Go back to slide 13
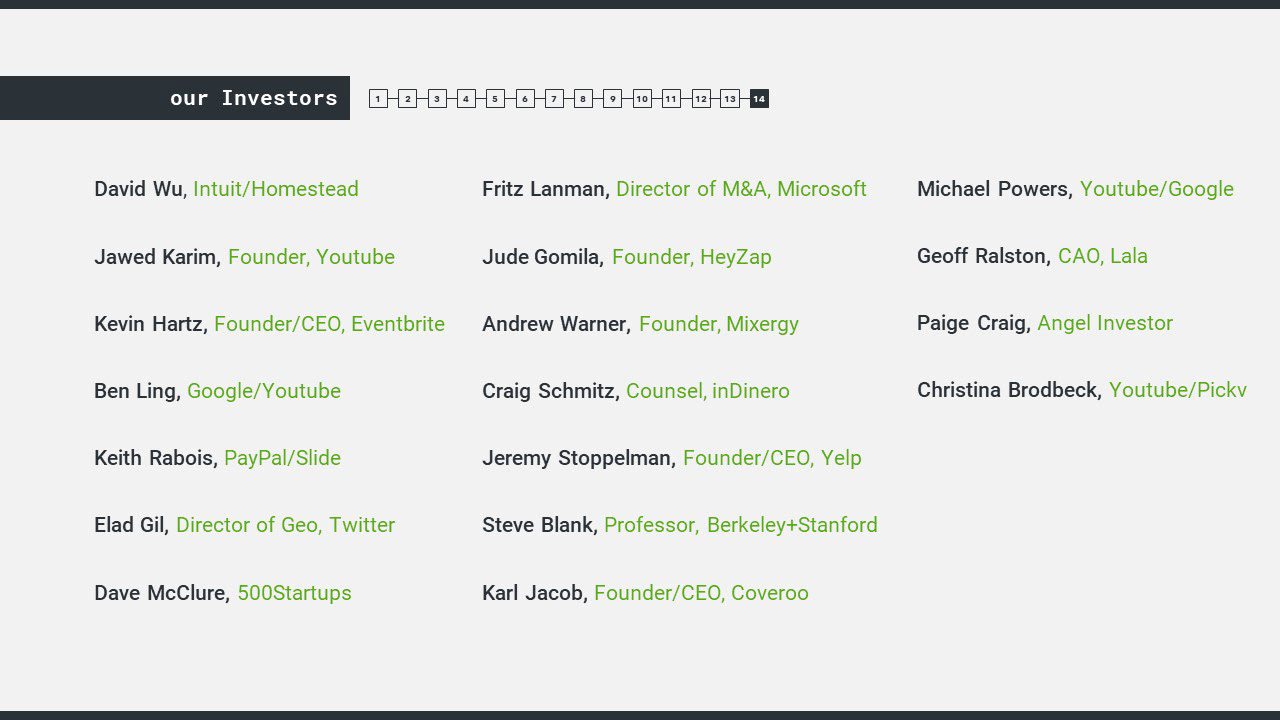Image resolution: width=1280 pixels, height=720 pixels. pyautogui.click(x=730, y=99)
